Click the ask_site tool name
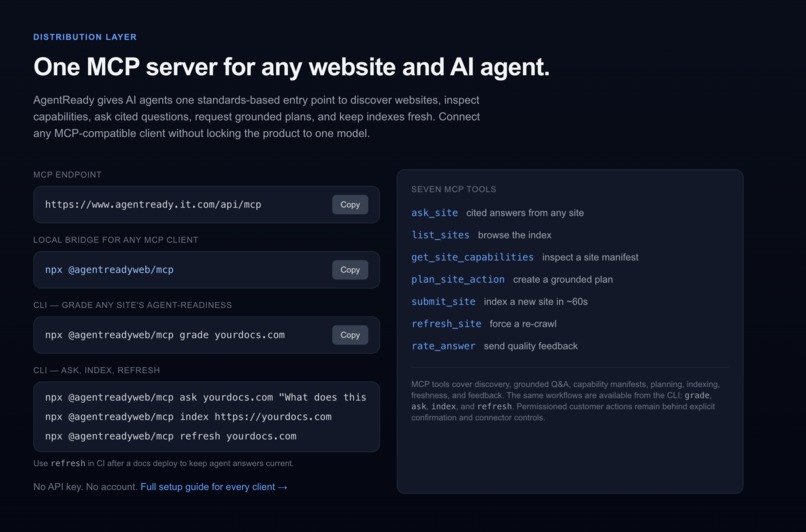The height and width of the screenshot is (532, 806). point(434,213)
